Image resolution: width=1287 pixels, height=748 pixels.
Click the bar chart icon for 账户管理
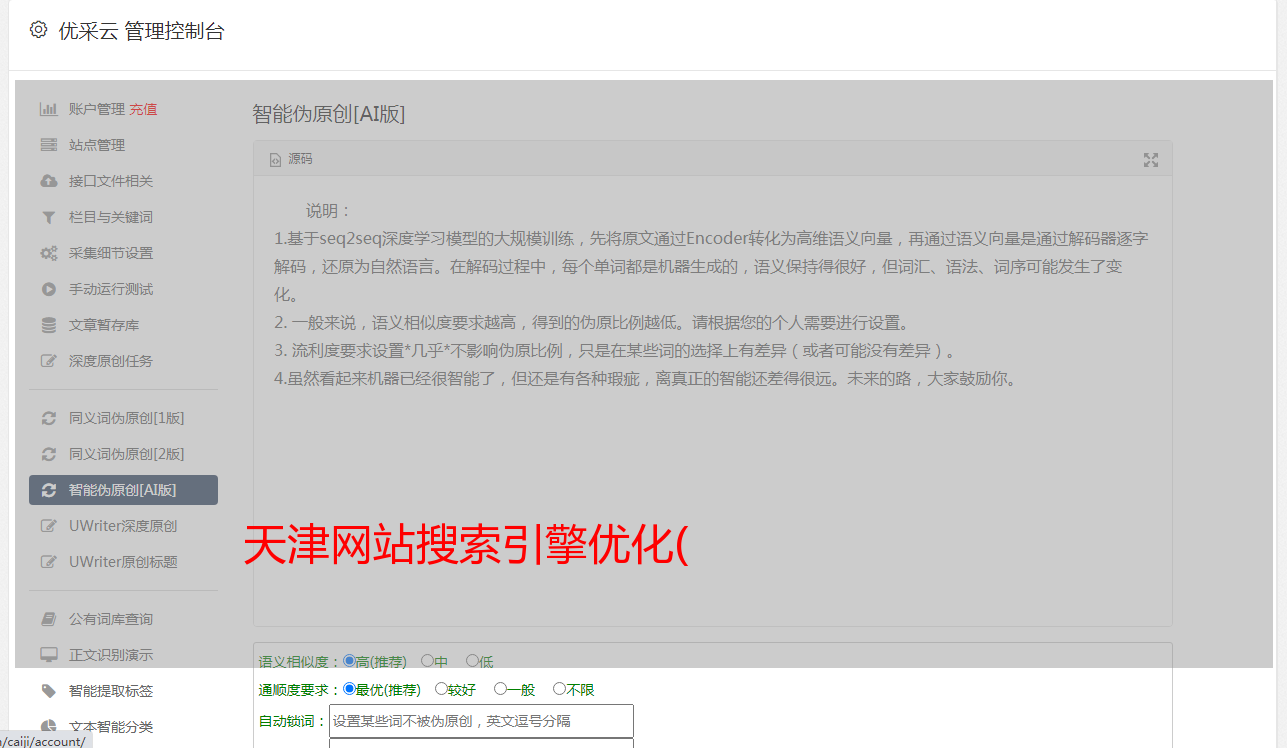pos(48,109)
